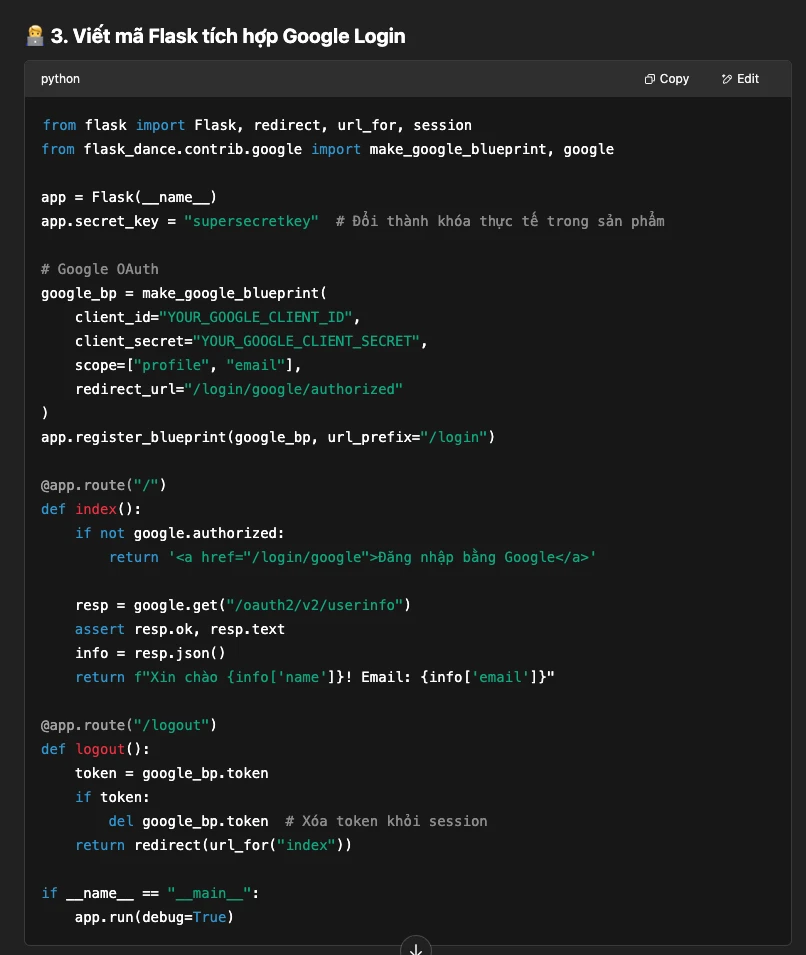Click the technologist emoji beside the heading
The width and height of the screenshot is (806, 955).
click(x=35, y=36)
